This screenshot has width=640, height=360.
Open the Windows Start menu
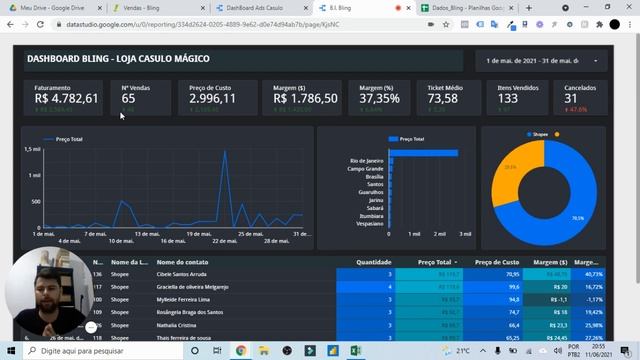(11, 351)
